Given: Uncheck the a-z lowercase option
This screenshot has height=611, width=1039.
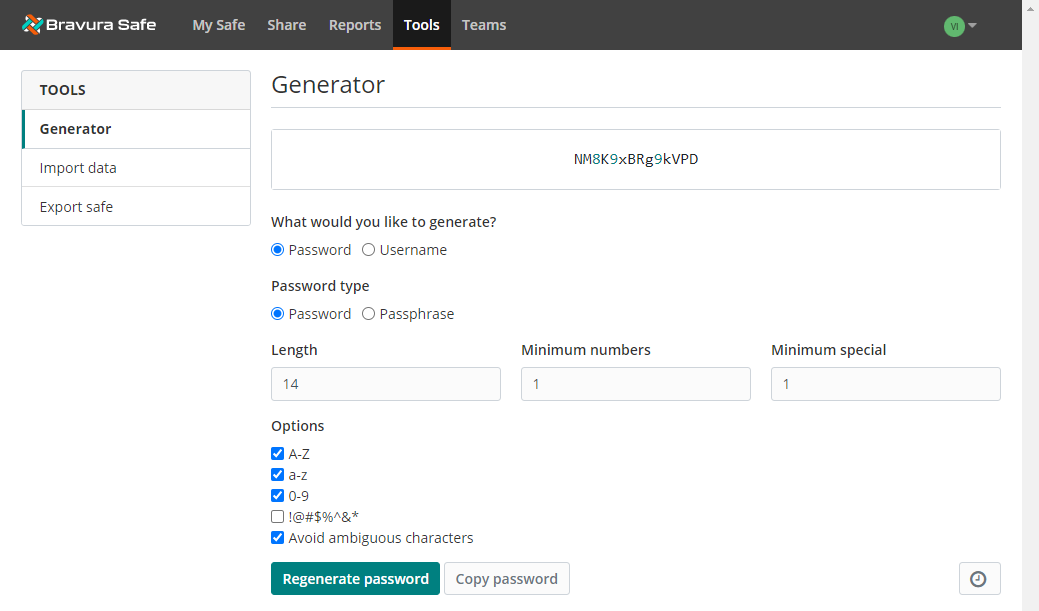Looking at the screenshot, I should click(277, 474).
